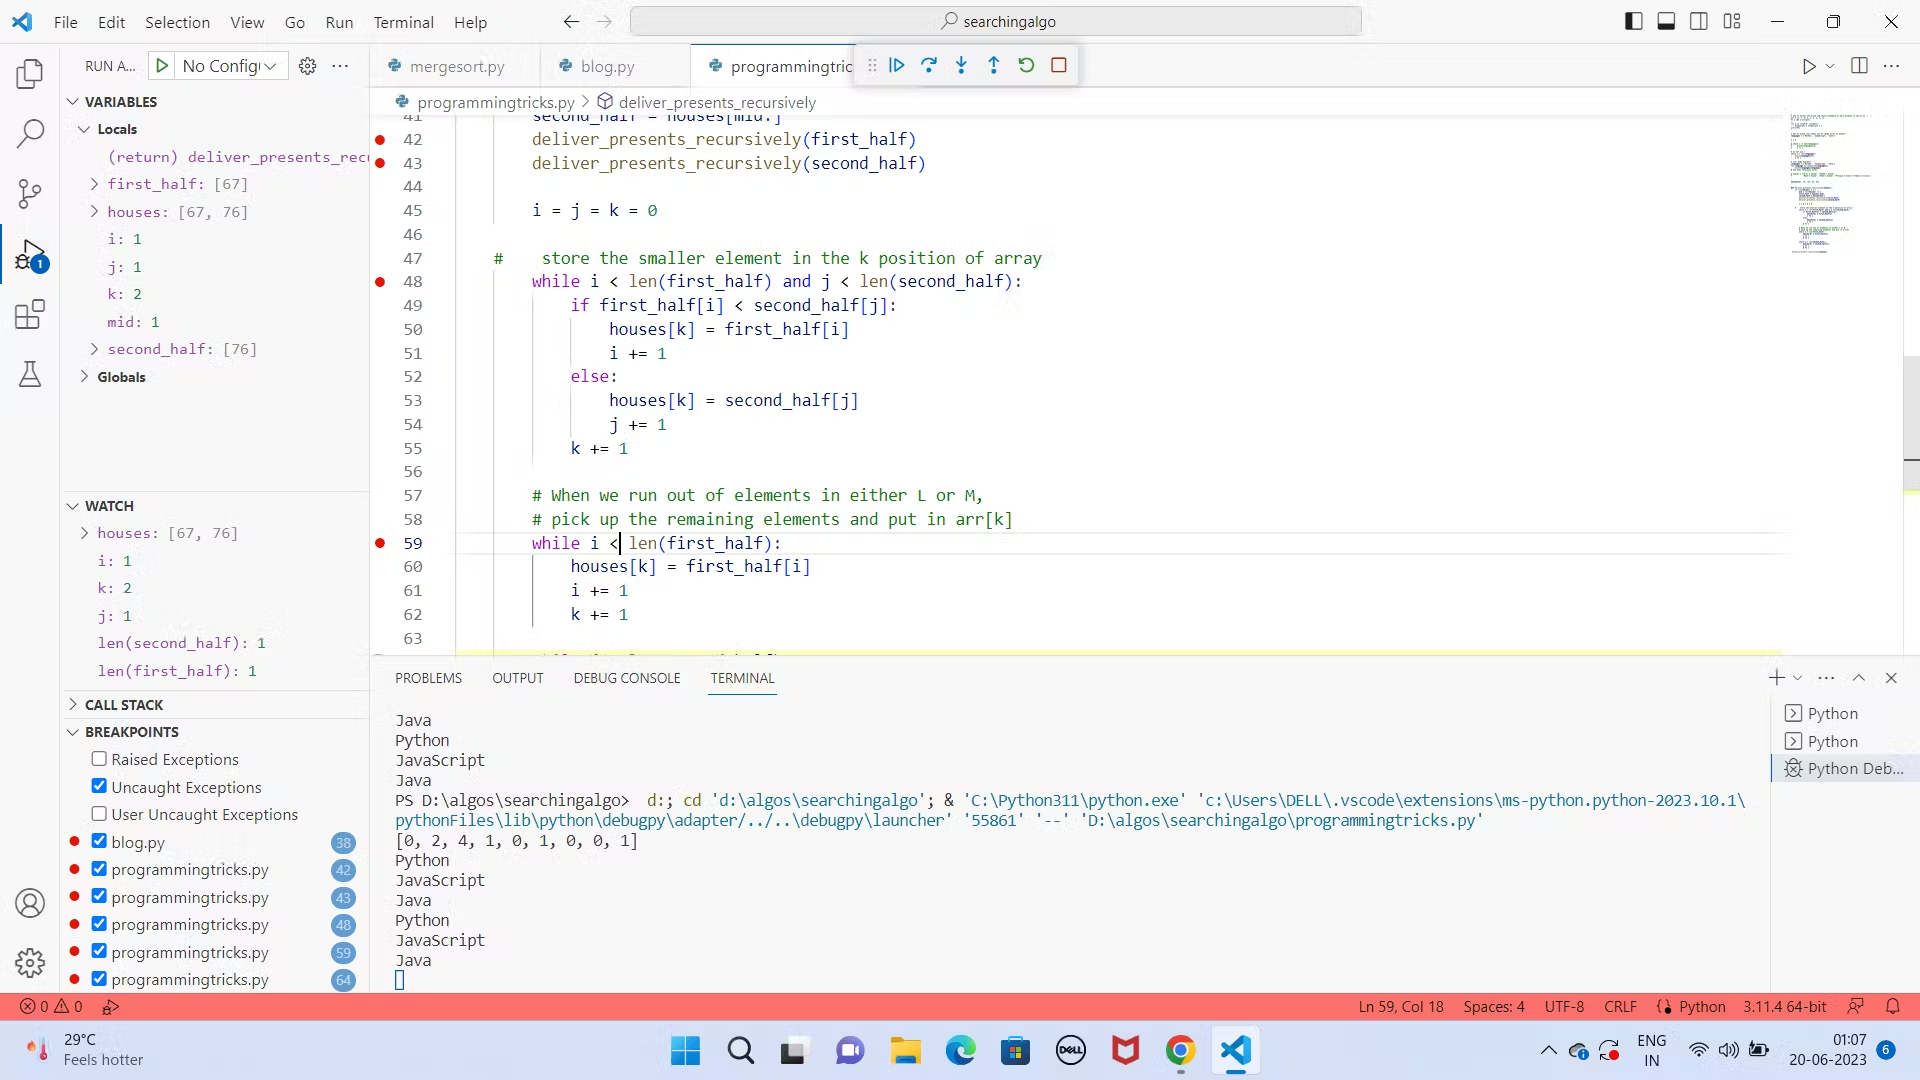Toggle the primary side bar layout icon

pyautogui.click(x=1634, y=21)
